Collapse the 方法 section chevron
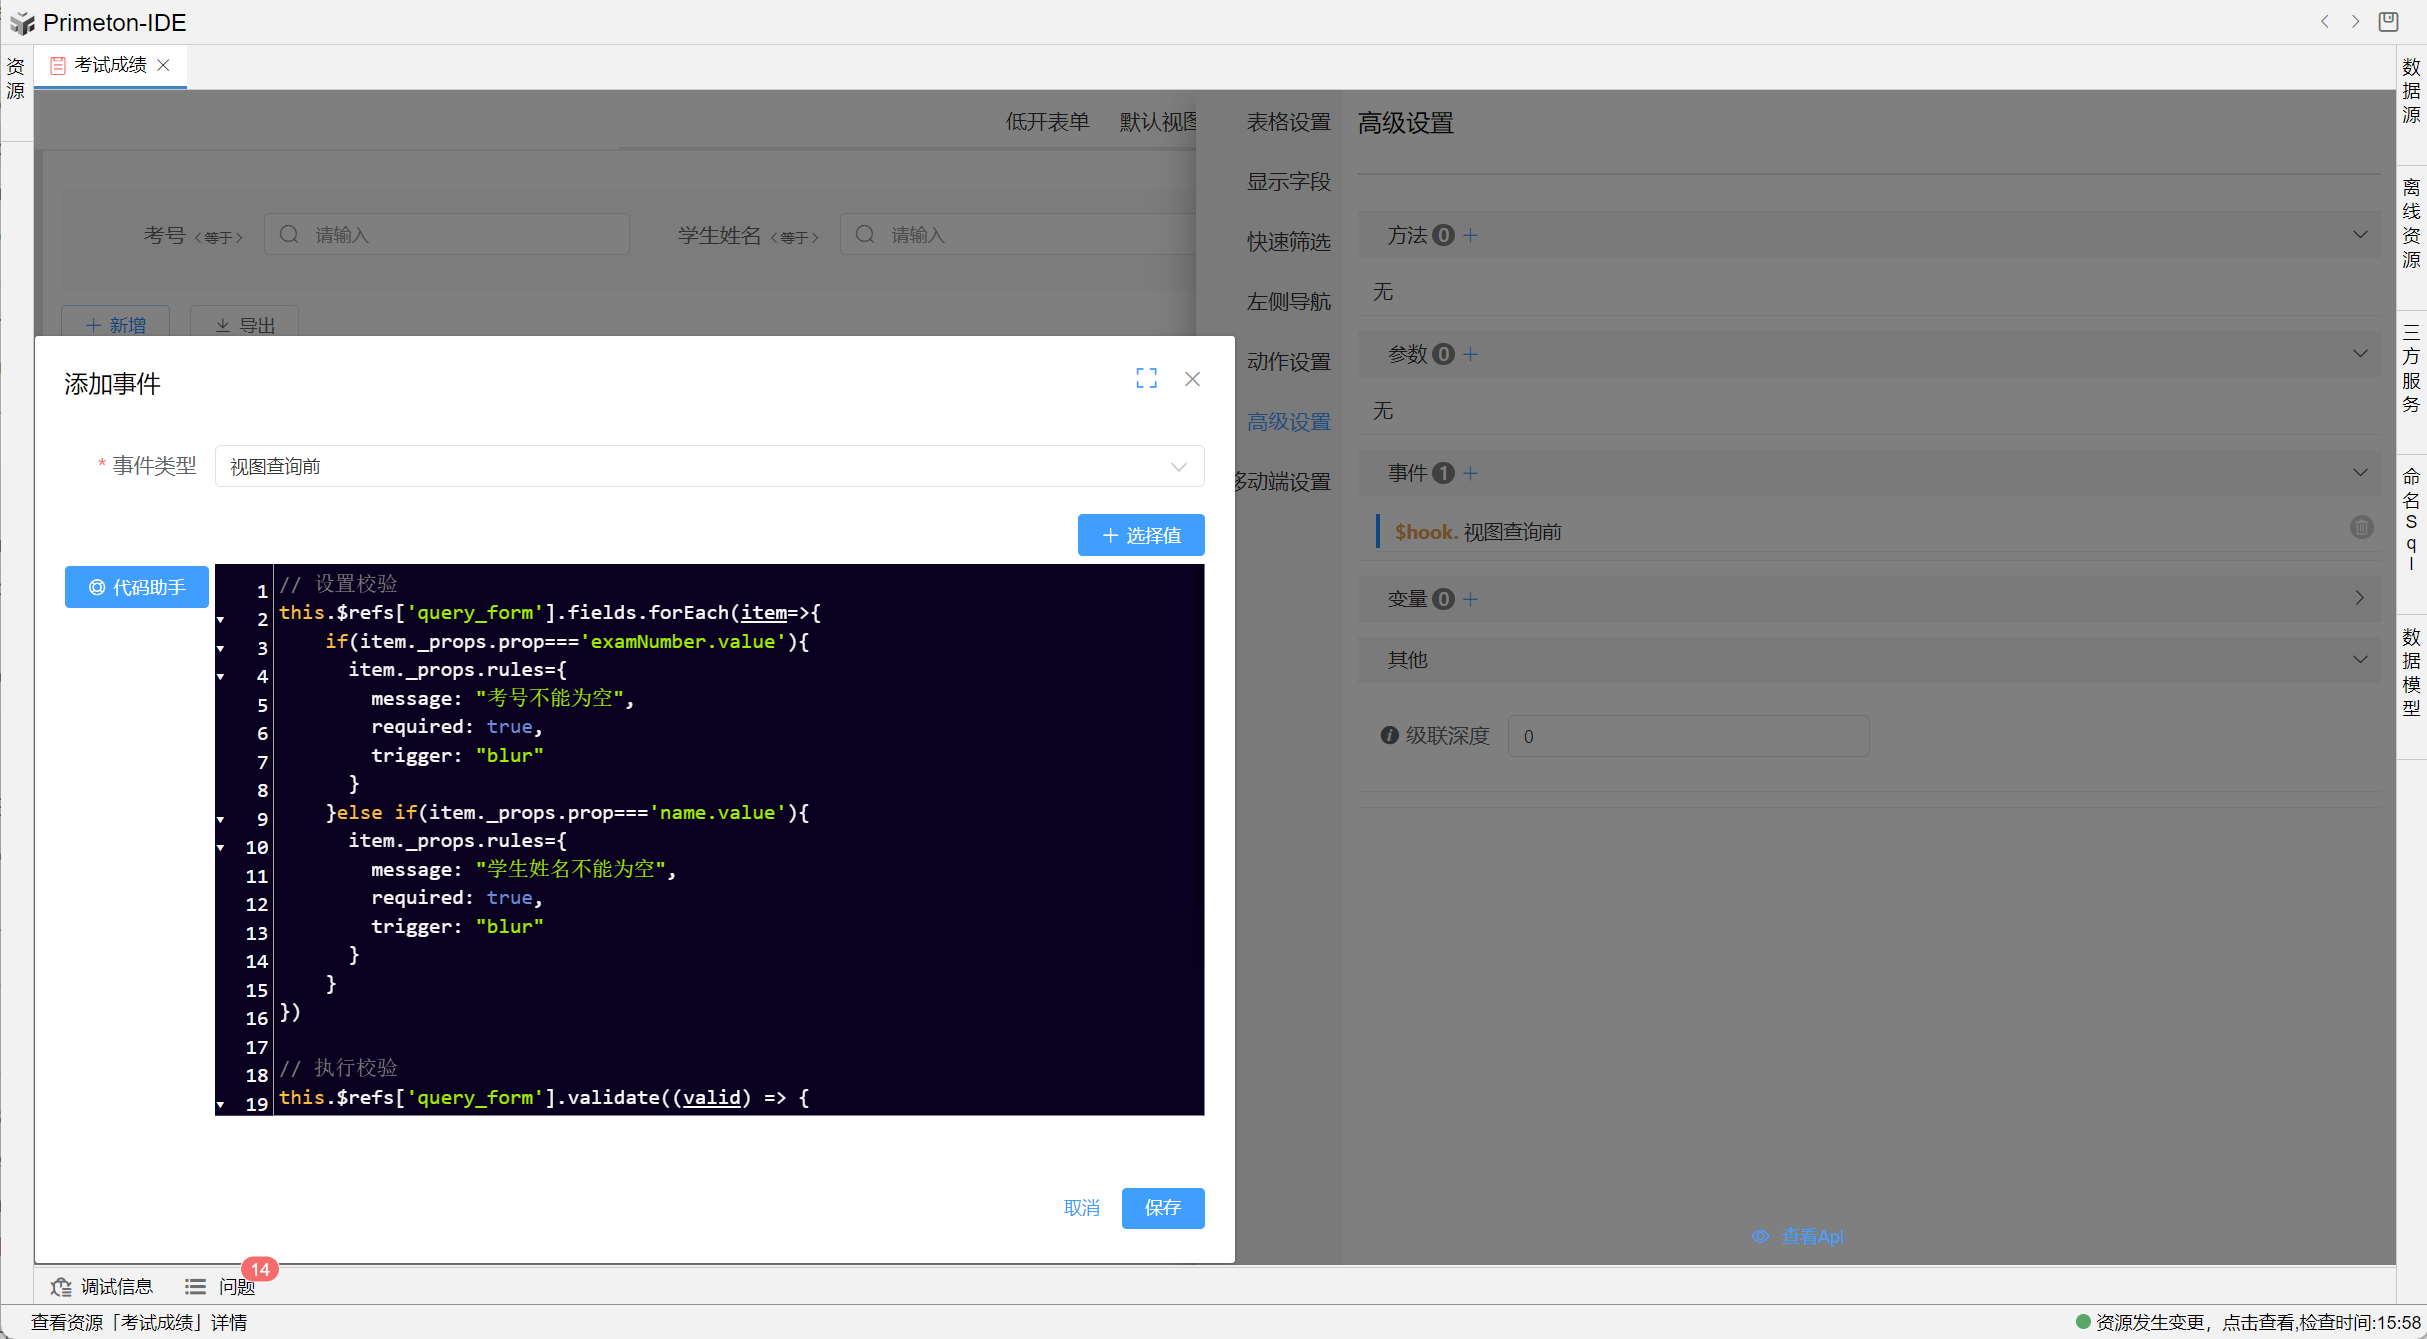This screenshot has height=1339, width=2427. (2360, 235)
